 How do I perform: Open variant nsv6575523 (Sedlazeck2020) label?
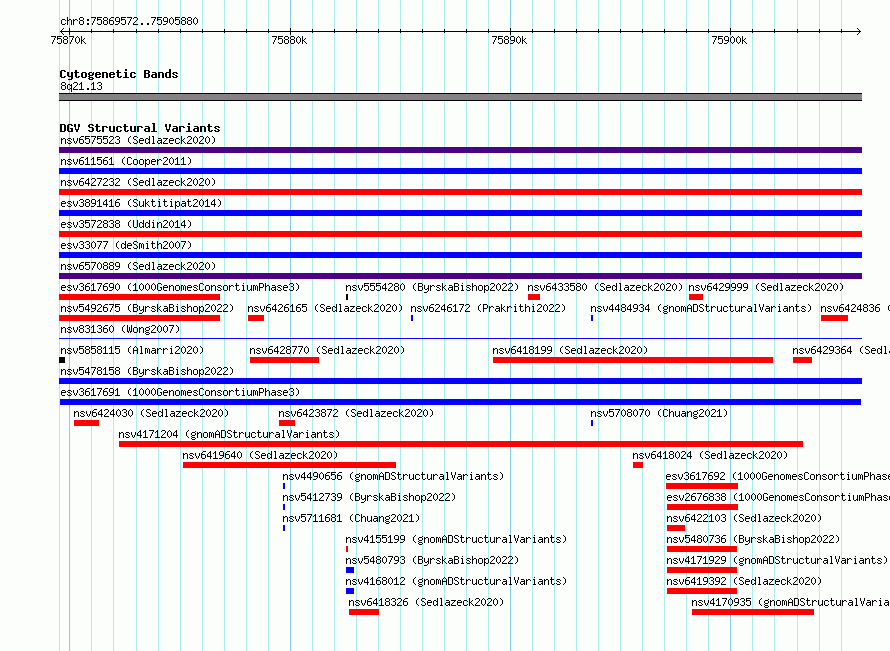(138, 140)
